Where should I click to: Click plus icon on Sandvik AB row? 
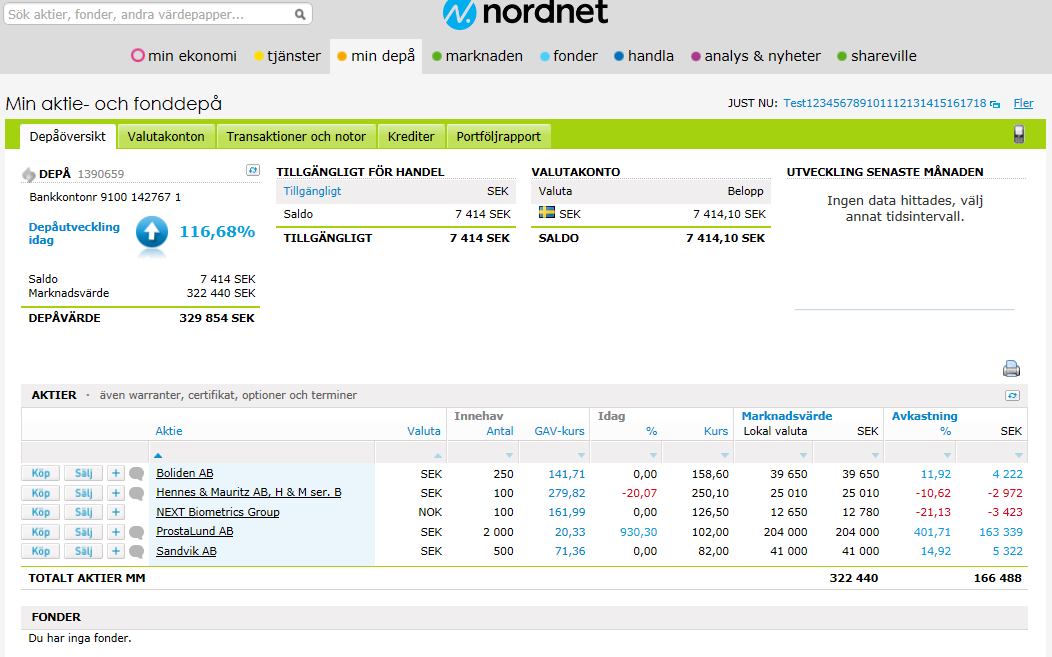coord(115,551)
